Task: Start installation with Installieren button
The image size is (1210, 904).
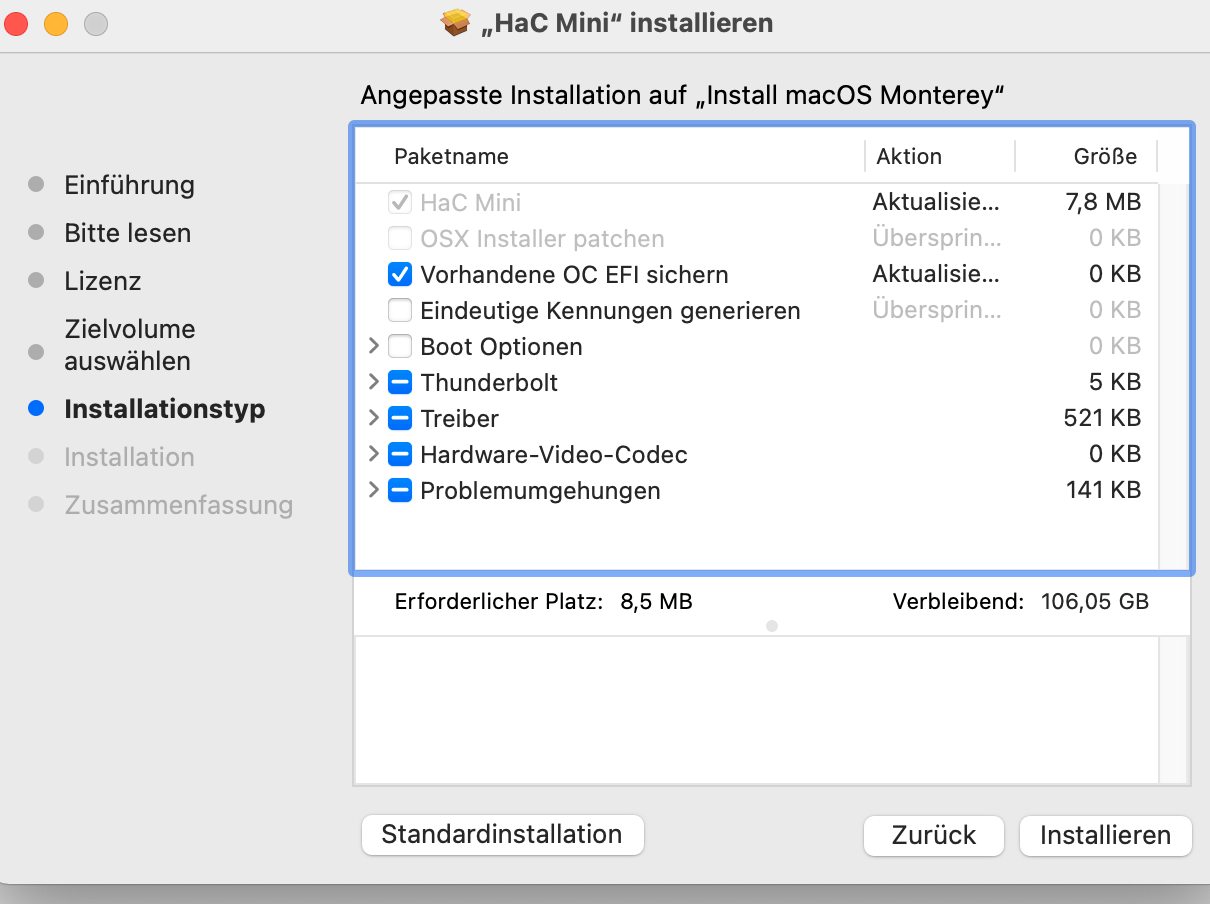Action: (1105, 836)
